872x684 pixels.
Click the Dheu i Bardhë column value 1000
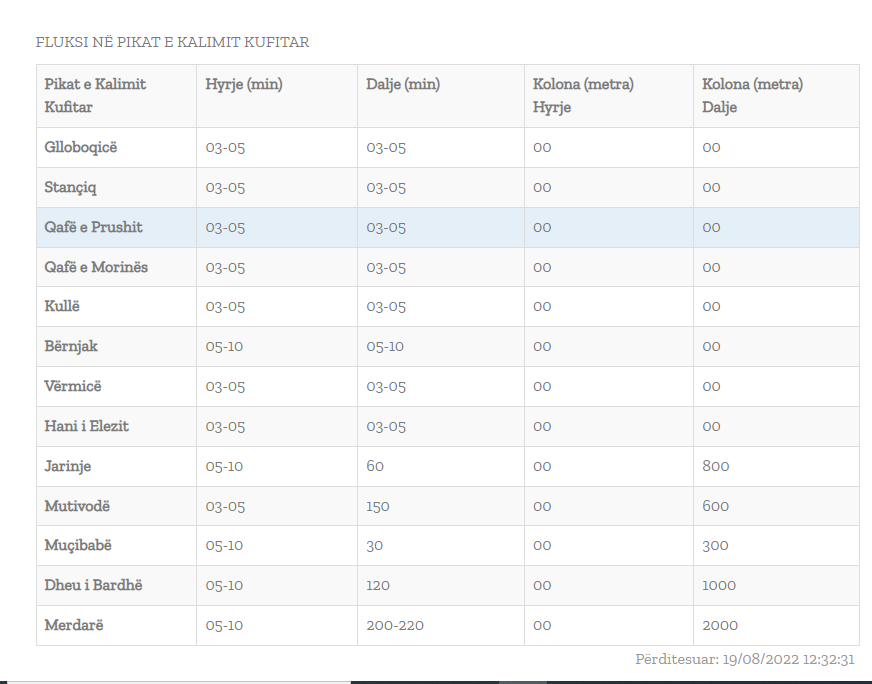point(719,585)
